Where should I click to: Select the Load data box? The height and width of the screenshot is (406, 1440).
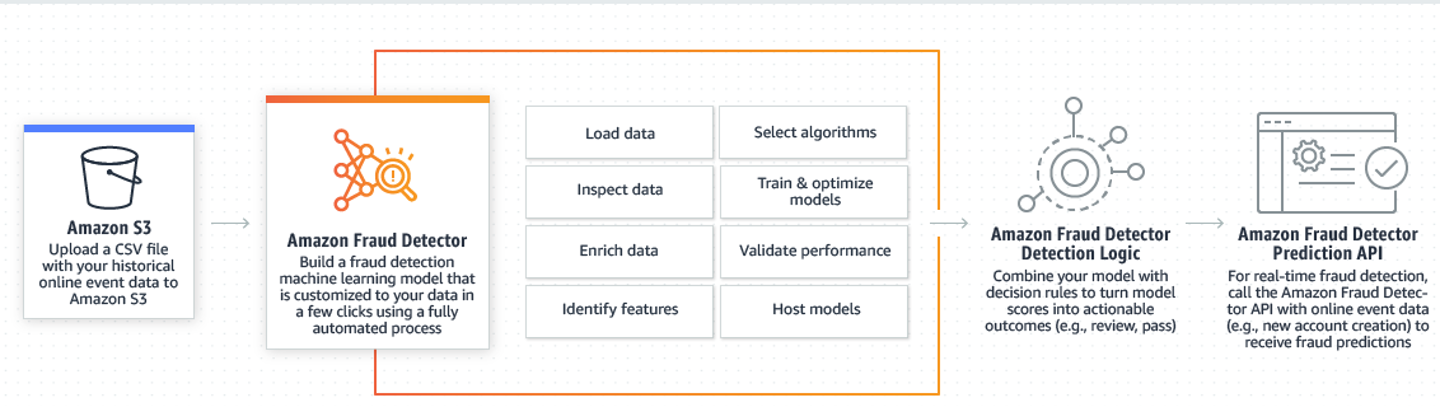click(x=620, y=133)
